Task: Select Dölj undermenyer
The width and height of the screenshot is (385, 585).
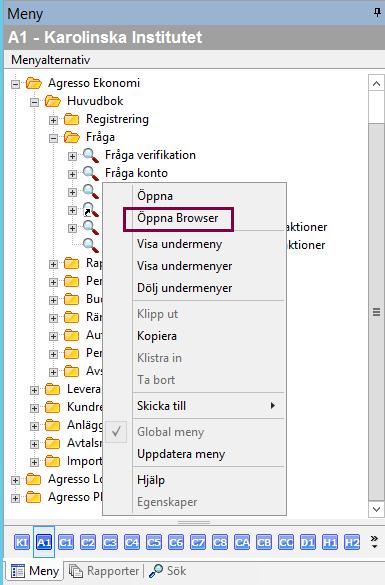Action: coord(184,288)
